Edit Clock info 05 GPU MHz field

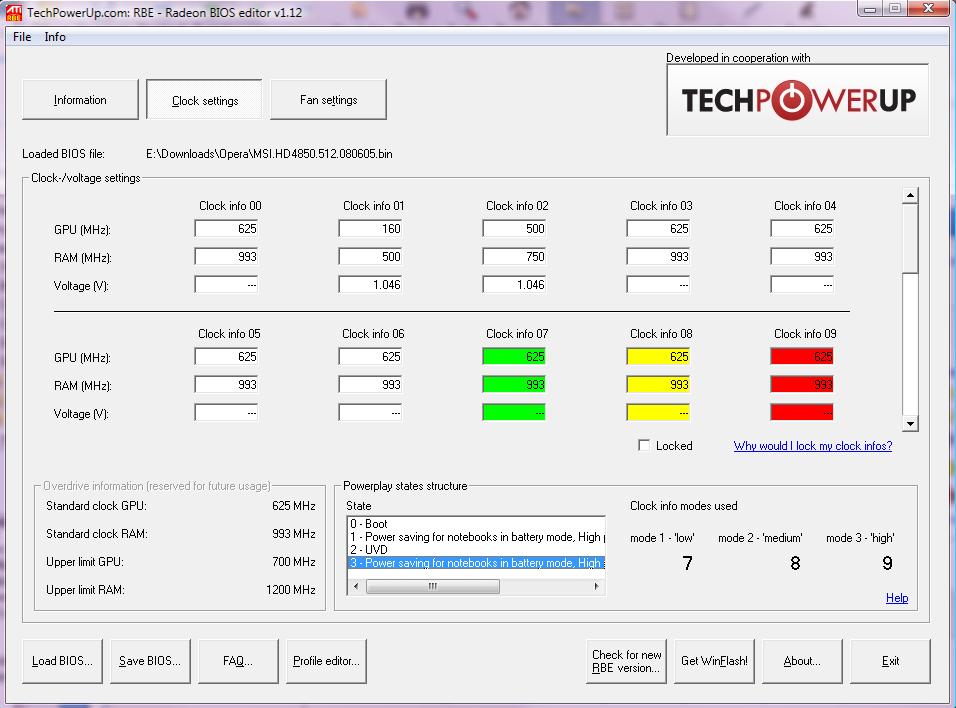click(x=226, y=357)
